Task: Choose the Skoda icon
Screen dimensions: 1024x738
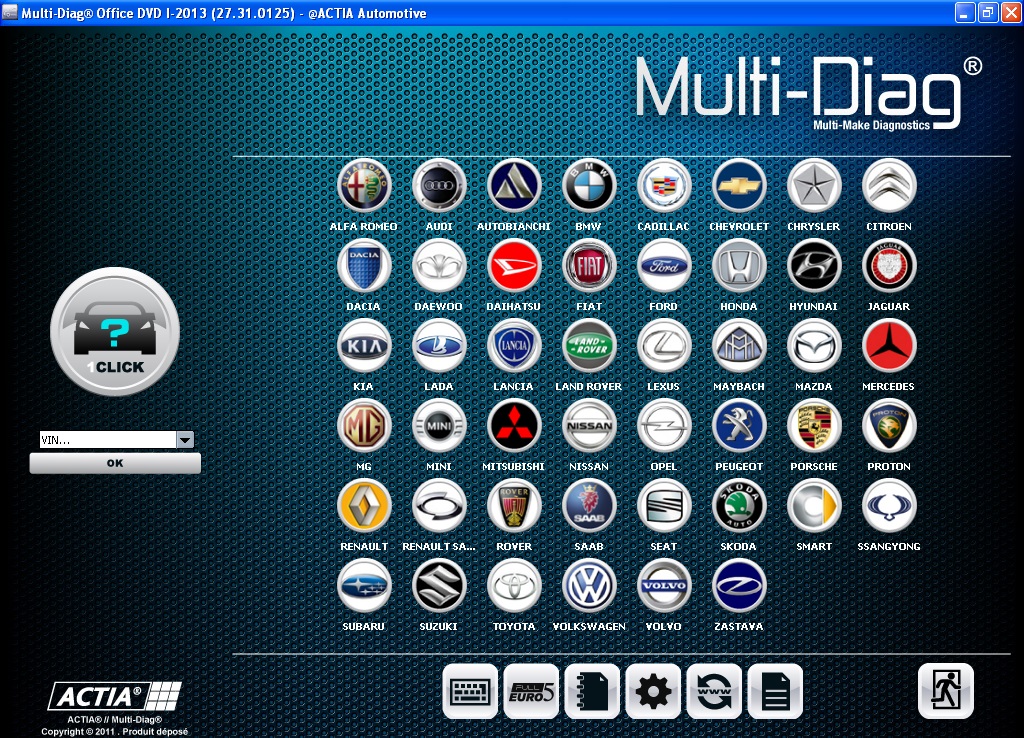Action: tap(739, 506)
